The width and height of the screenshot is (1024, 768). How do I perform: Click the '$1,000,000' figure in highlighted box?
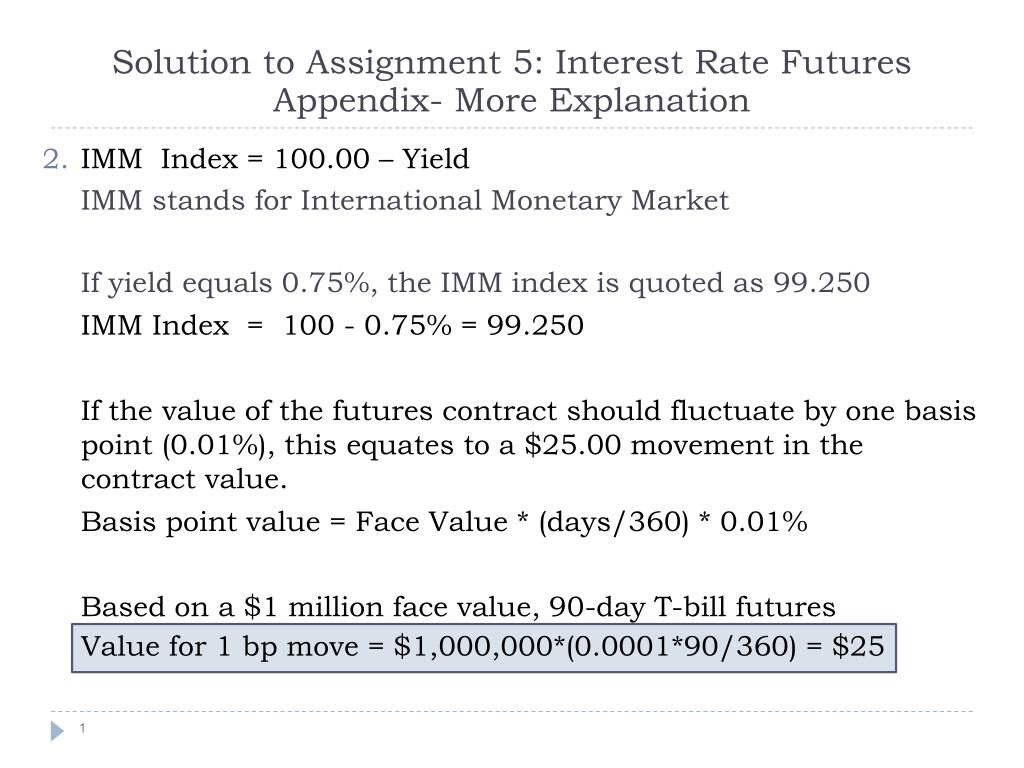[473, 647]
